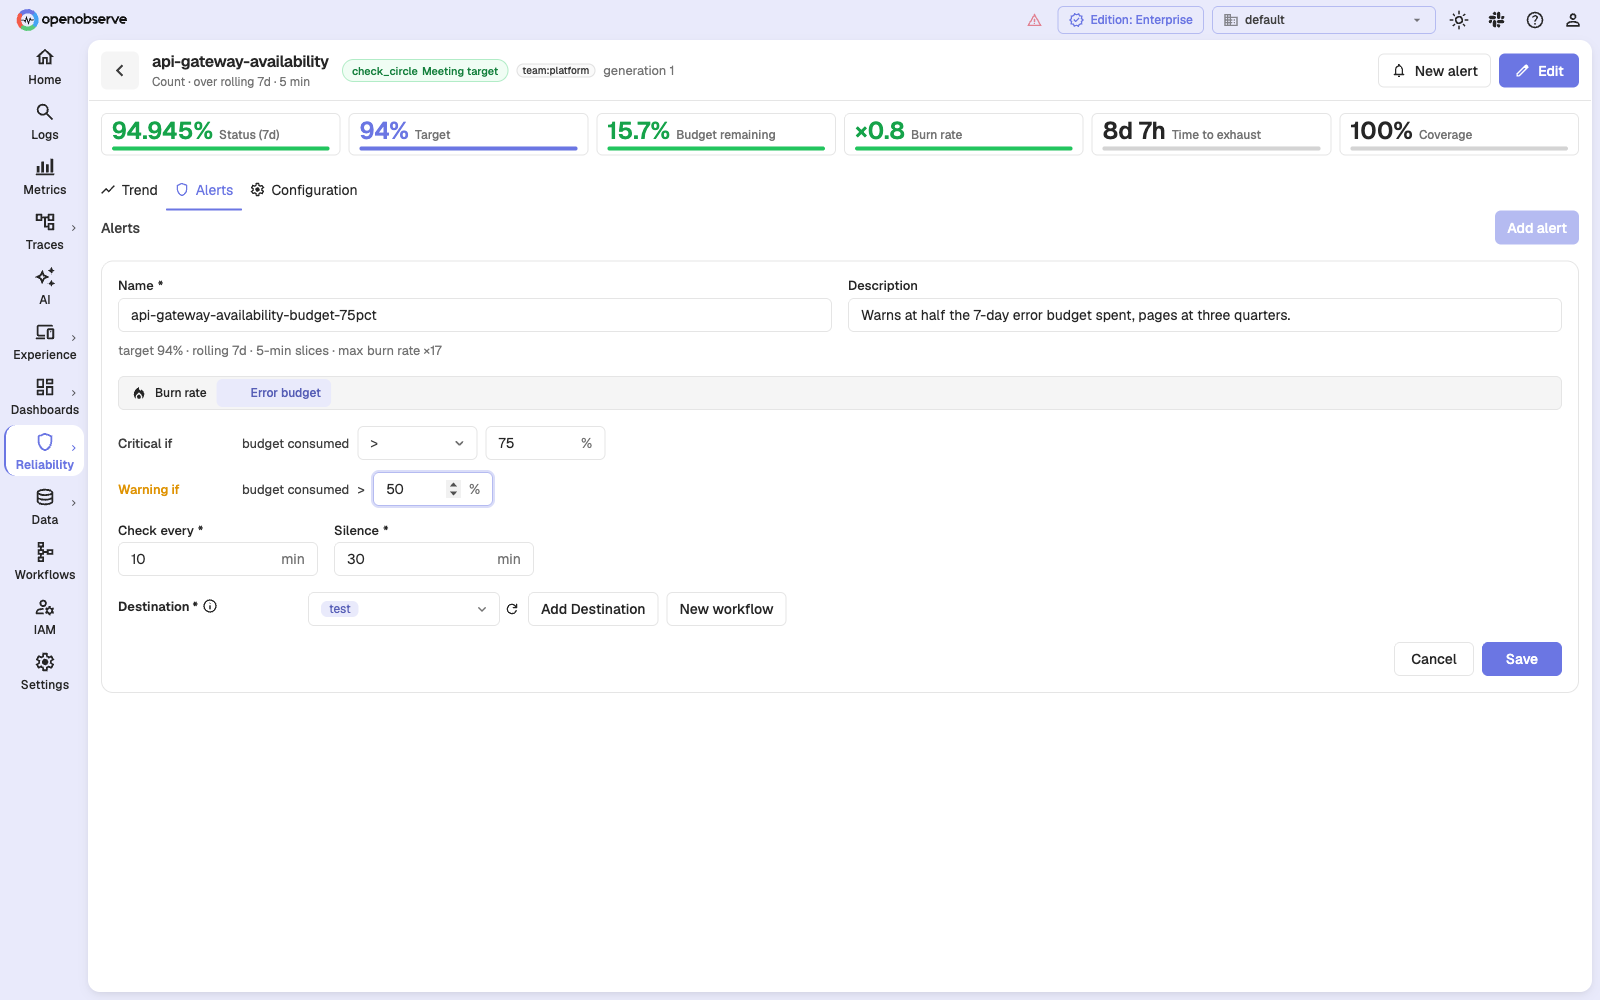Open the Destination dropdown
1600x1000 pixels.
[403, 609]
